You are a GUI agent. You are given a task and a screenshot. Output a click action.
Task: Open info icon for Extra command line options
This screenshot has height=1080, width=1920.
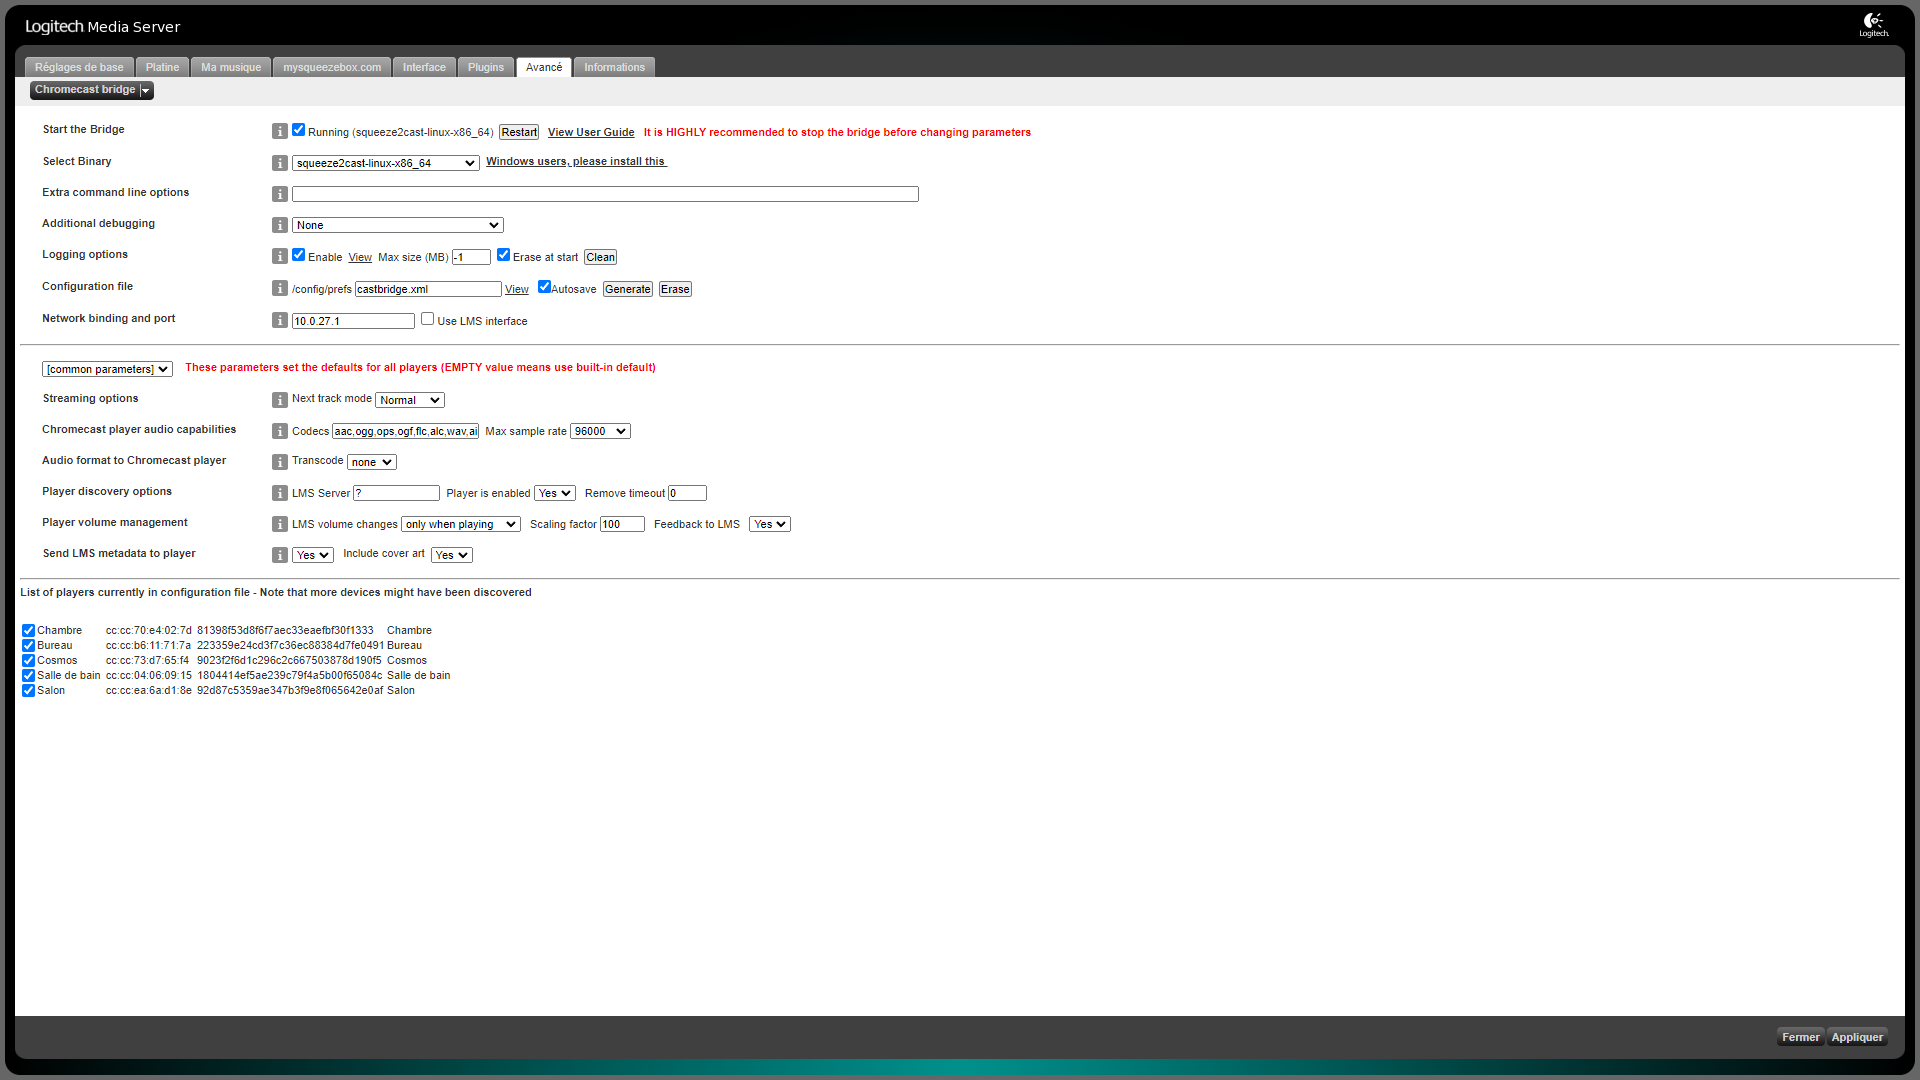280,194
